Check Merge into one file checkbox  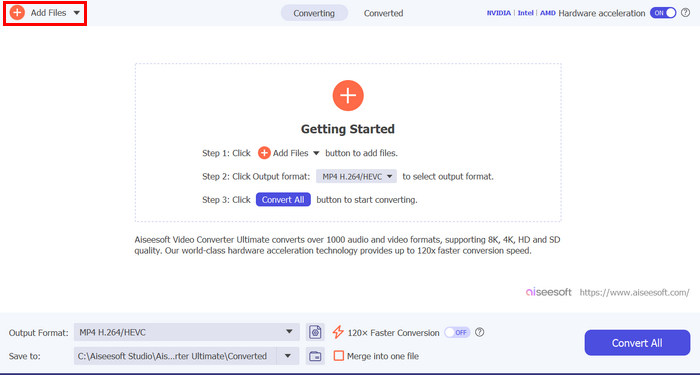pos(339,356)
